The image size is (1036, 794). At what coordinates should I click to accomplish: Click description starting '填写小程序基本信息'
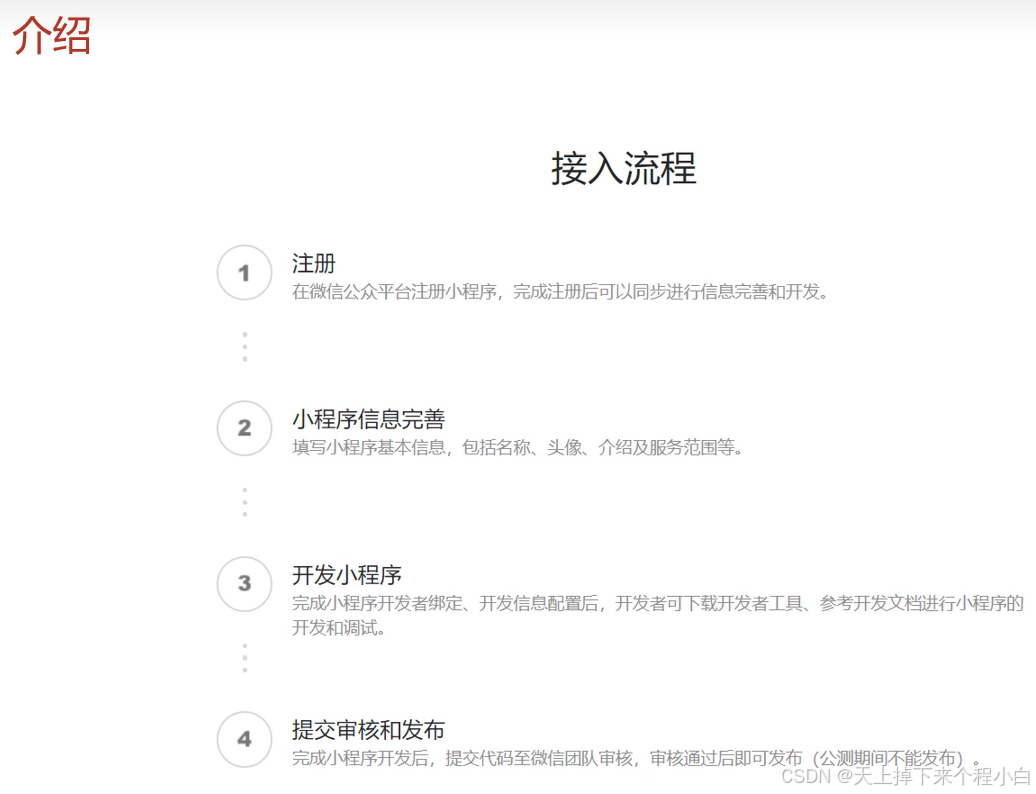tap(518, 447)
